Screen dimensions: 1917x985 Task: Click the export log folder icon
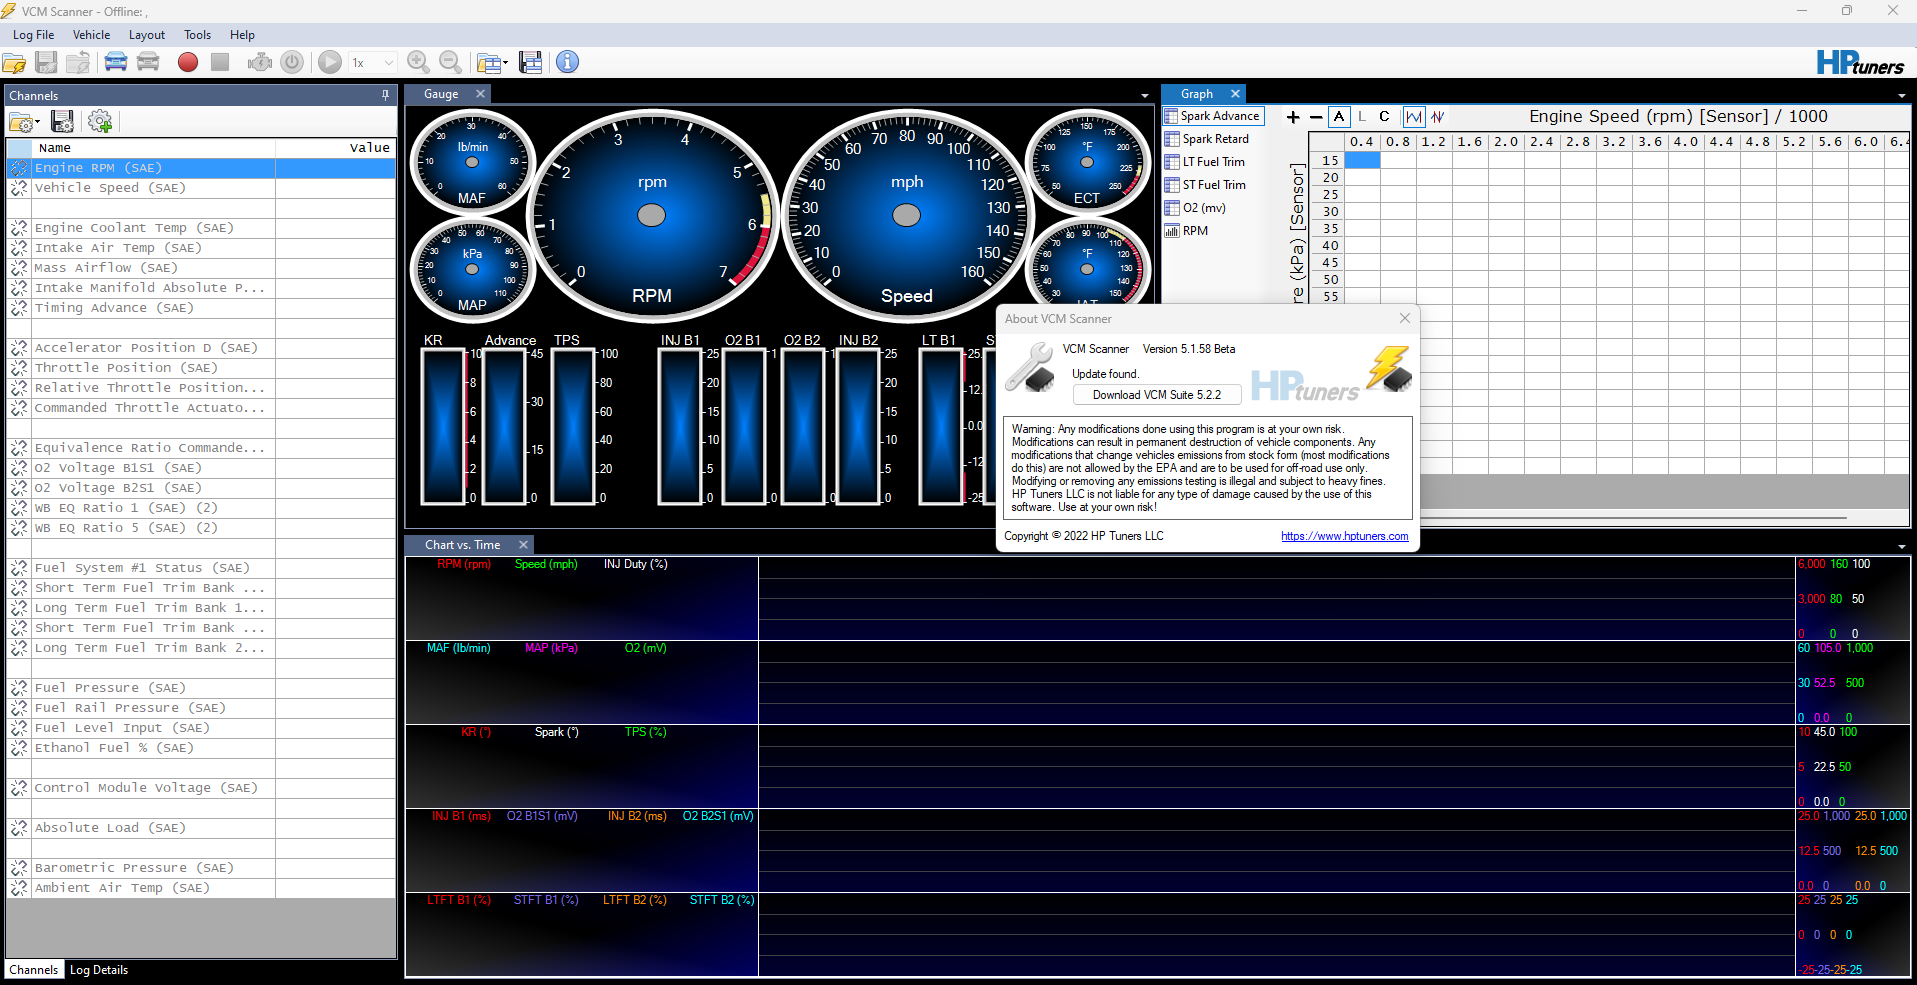click(78, 62)
